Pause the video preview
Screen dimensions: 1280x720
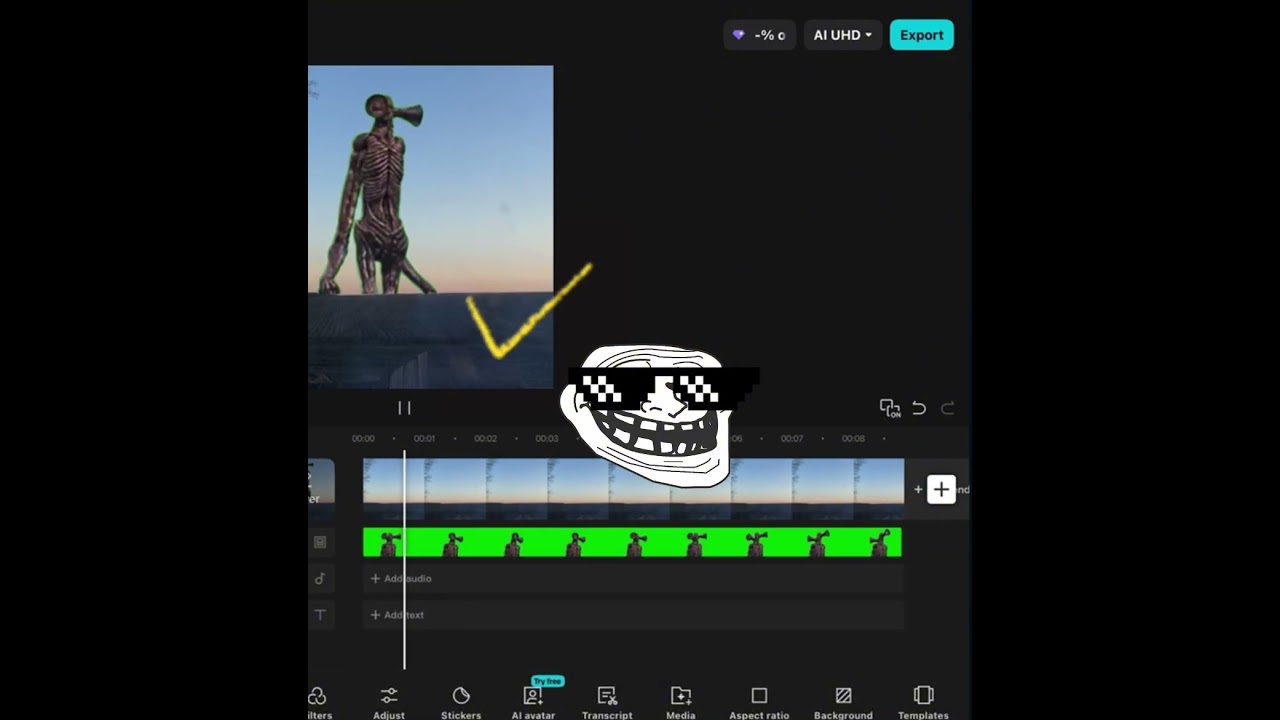[x=404, y=408]
